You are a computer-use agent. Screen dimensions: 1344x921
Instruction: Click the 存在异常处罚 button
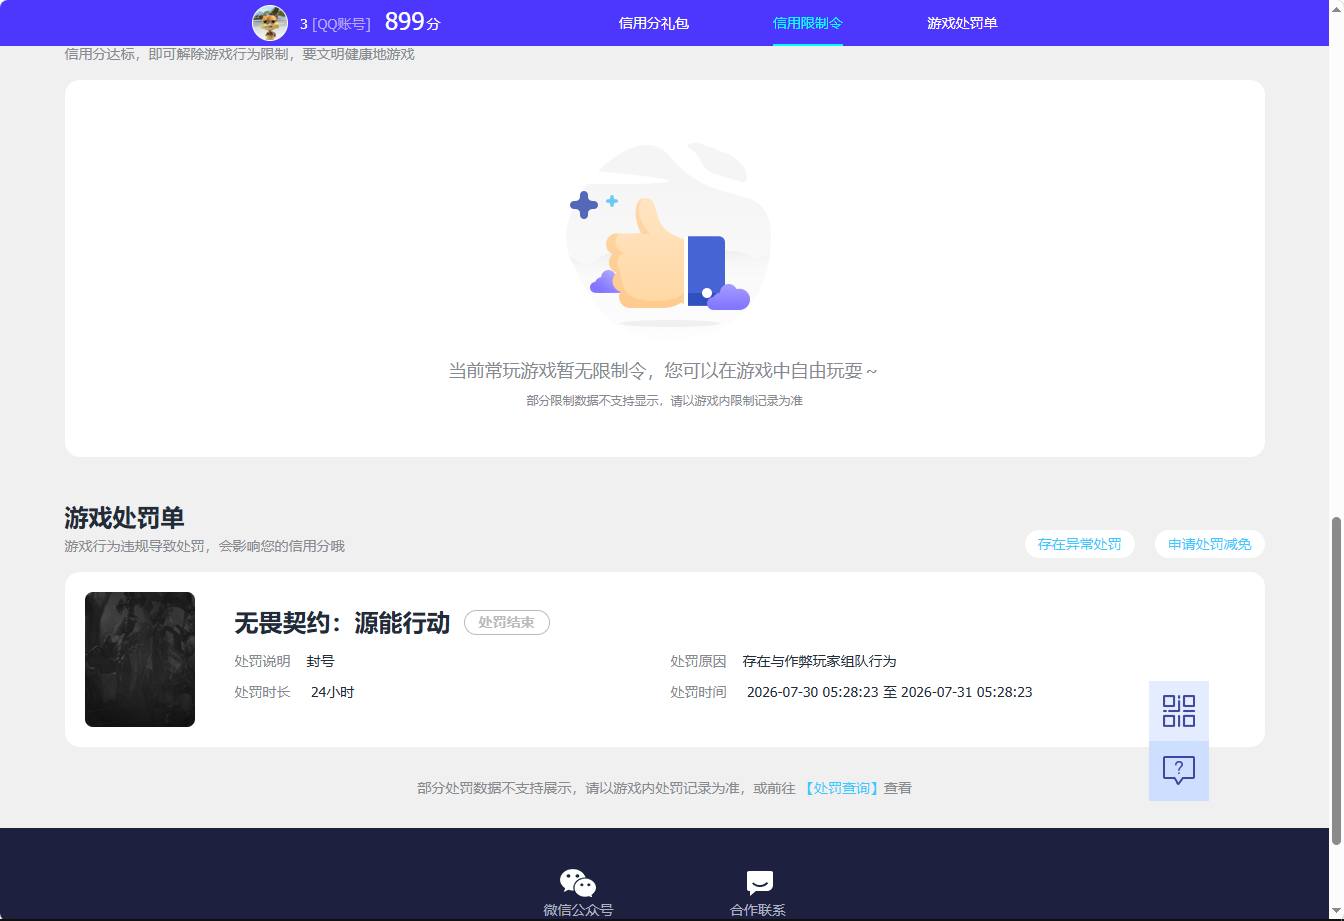[1079, 544]
